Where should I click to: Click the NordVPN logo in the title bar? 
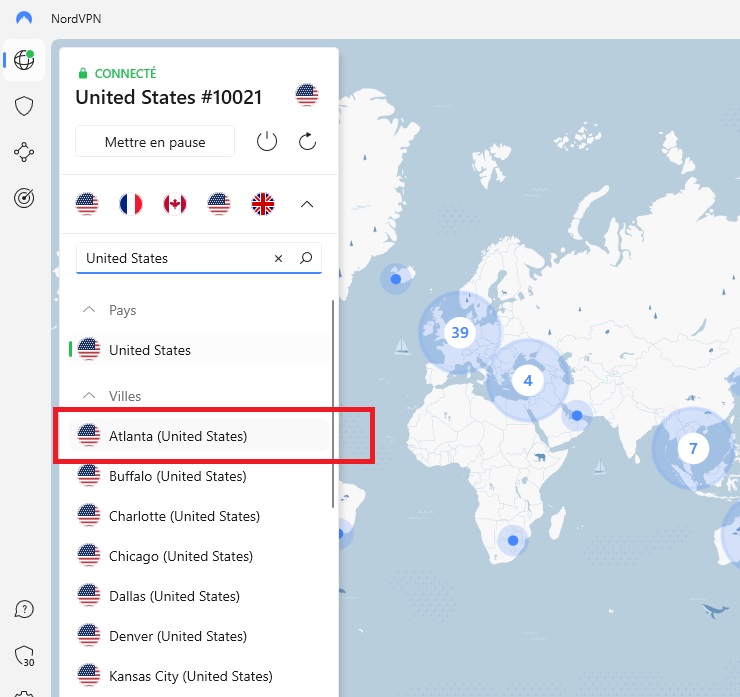pos(24,18)
